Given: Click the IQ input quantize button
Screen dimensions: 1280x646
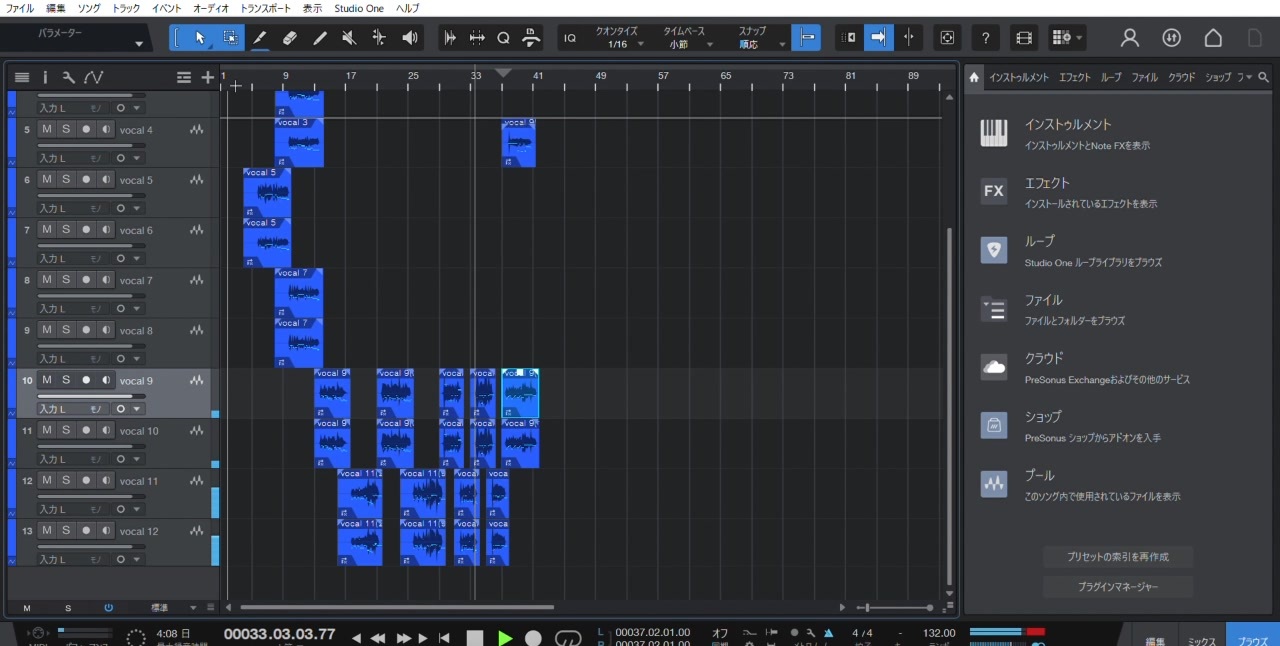Looking at the screenshot, I should 570,38.
